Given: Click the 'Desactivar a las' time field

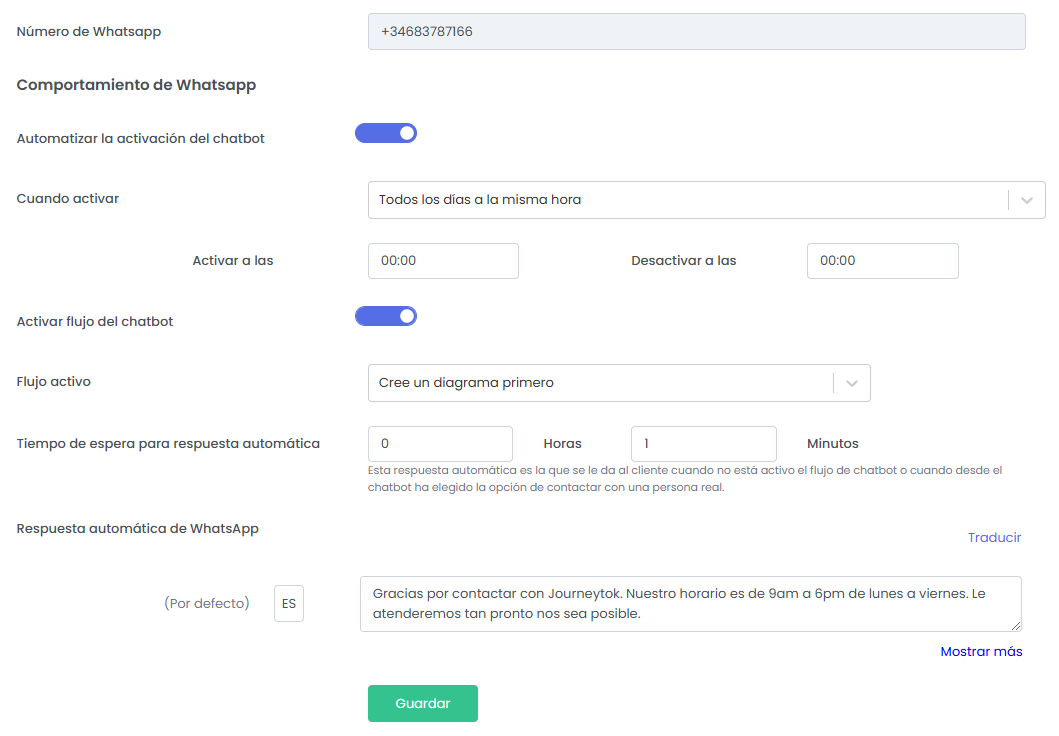Looking at the screenshot, I should click(x=882, y=261).
